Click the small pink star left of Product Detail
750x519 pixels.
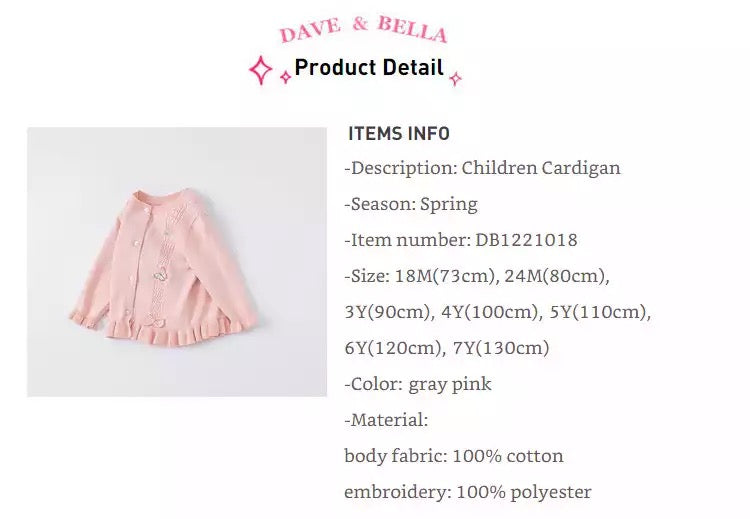[x=286, y=77]
